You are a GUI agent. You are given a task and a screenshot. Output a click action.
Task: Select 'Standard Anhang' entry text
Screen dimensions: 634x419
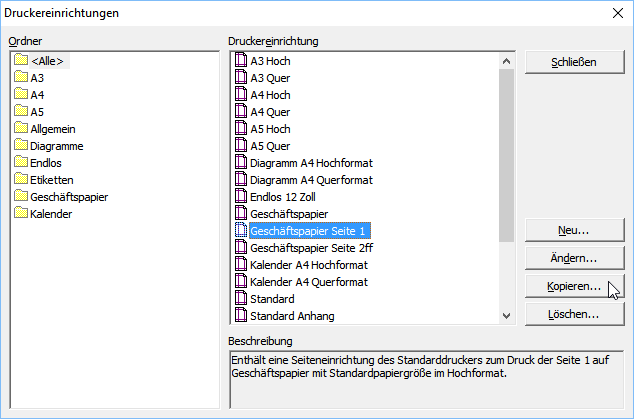pyautogui.click(x=292, y=316)
